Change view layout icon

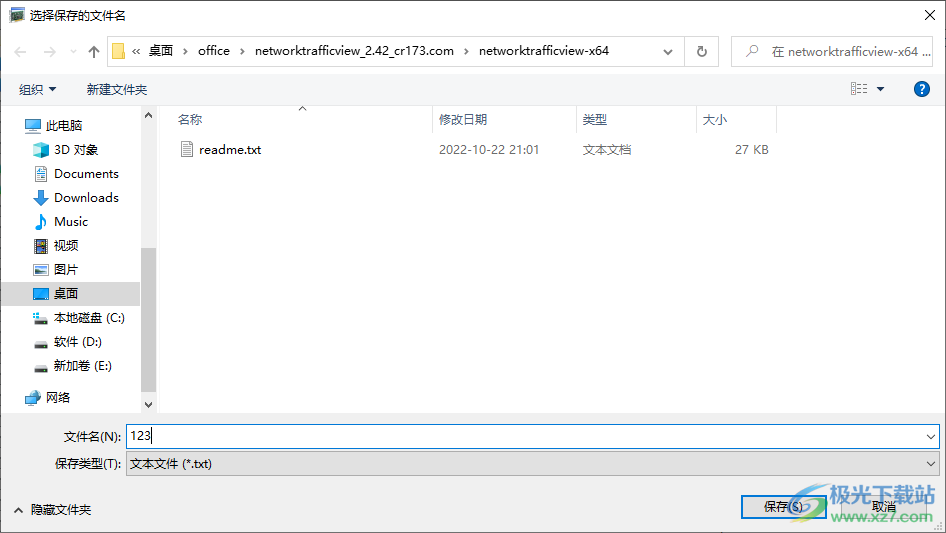tap(859, 89)
